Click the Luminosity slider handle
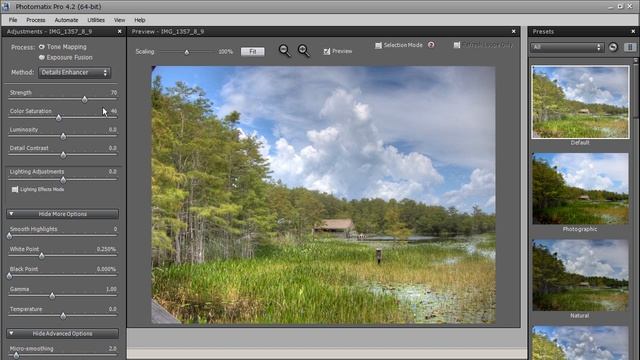Image resolution: width=640 pixels, height=360 pixels. coord(63,136)
